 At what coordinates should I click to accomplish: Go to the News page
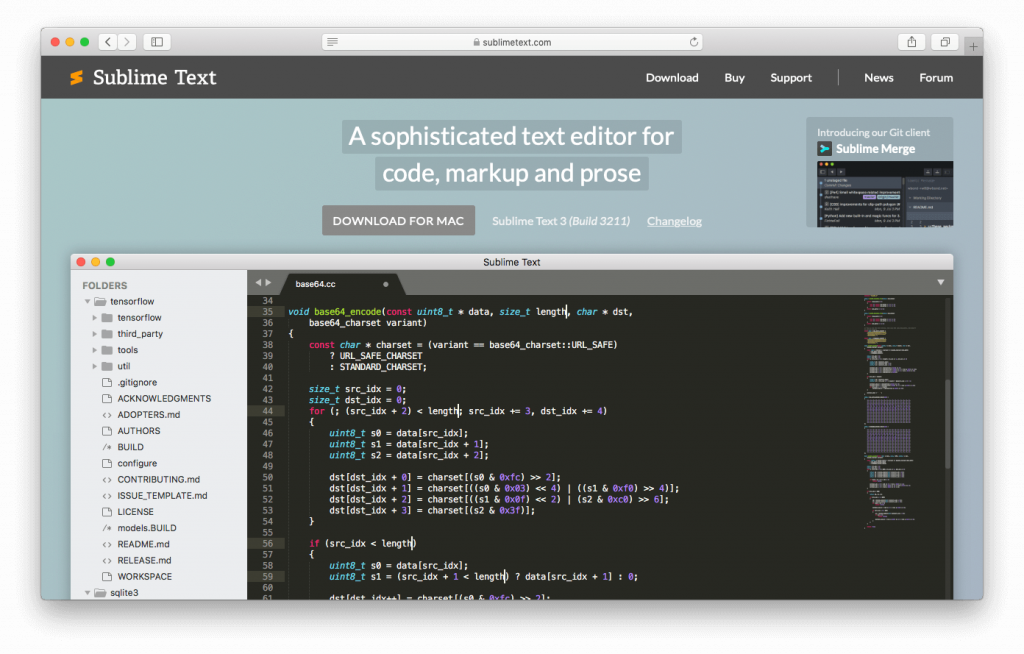pos(878,78)
